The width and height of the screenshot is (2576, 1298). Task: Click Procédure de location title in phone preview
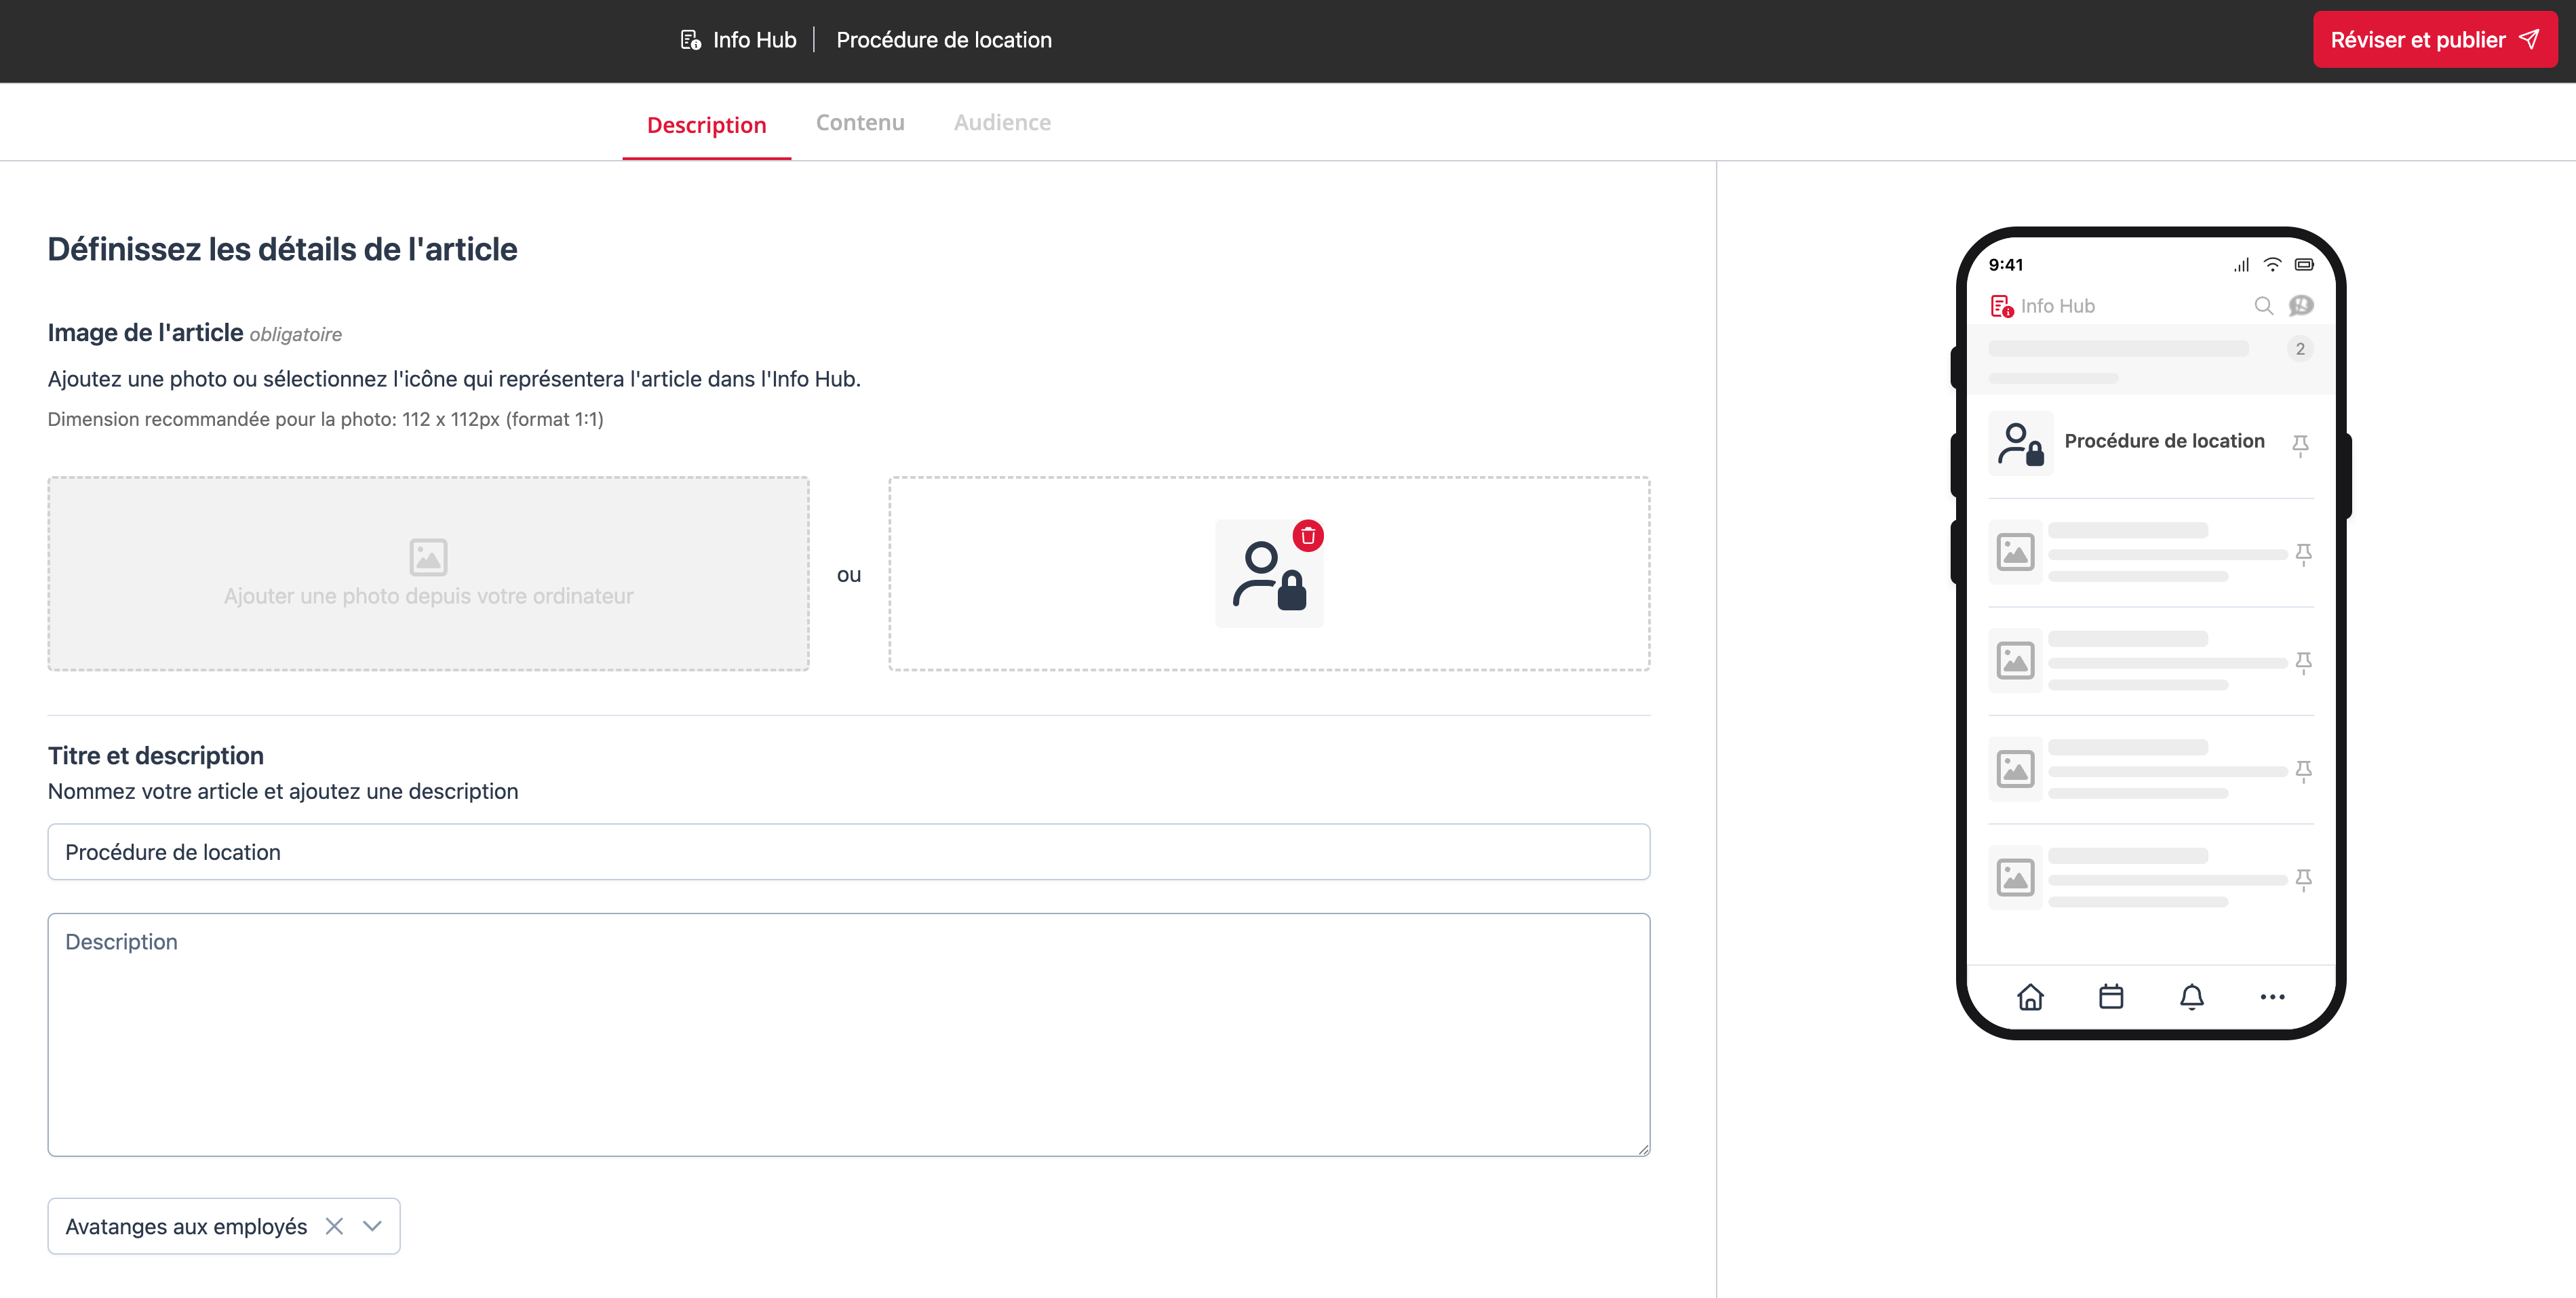2164,441
